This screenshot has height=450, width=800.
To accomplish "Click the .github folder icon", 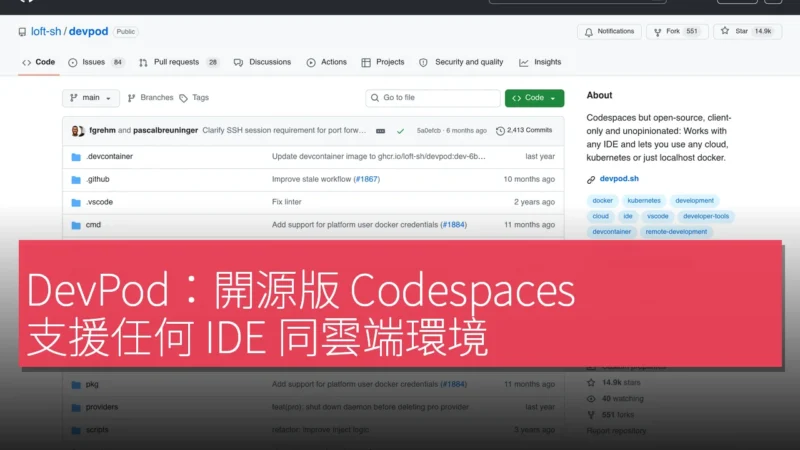I will pyautogui.click(x=76, y=180).
